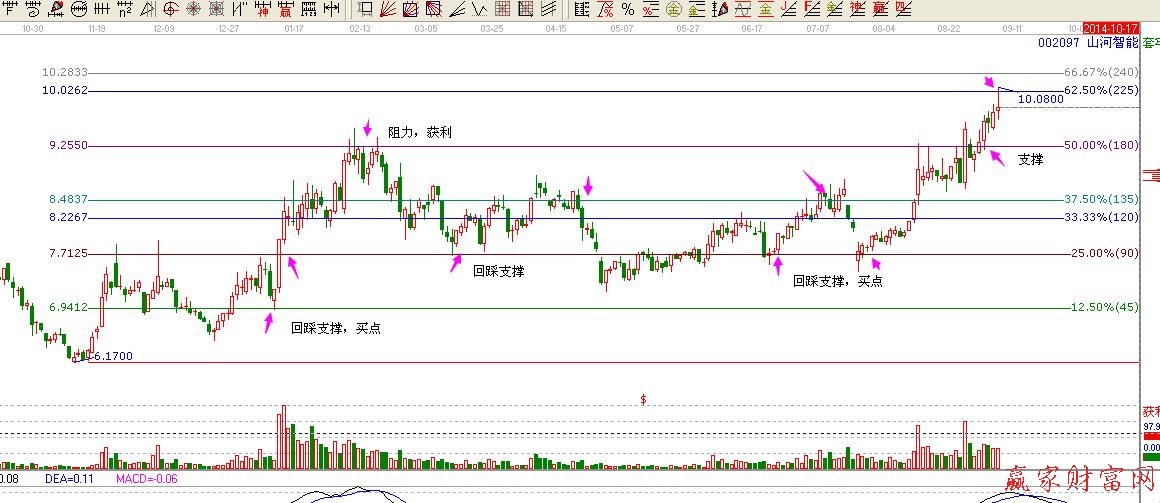Select the 50.00%(180) retracement level label
The height and width of the screenshot is (503, 1160).
pyautogui.click(x=1101, y=145)
